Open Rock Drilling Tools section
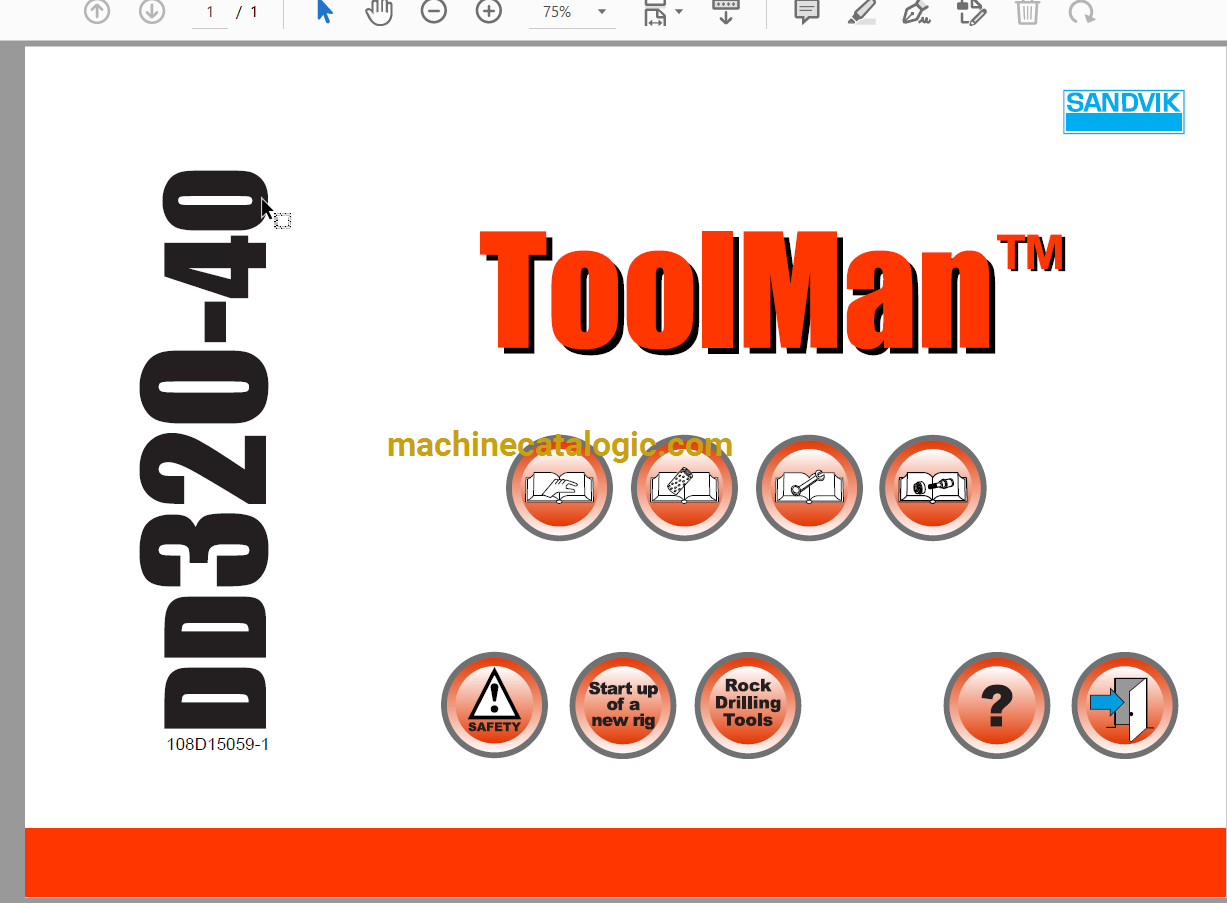This screenshot has height=903, width=1227. point(748,705)
